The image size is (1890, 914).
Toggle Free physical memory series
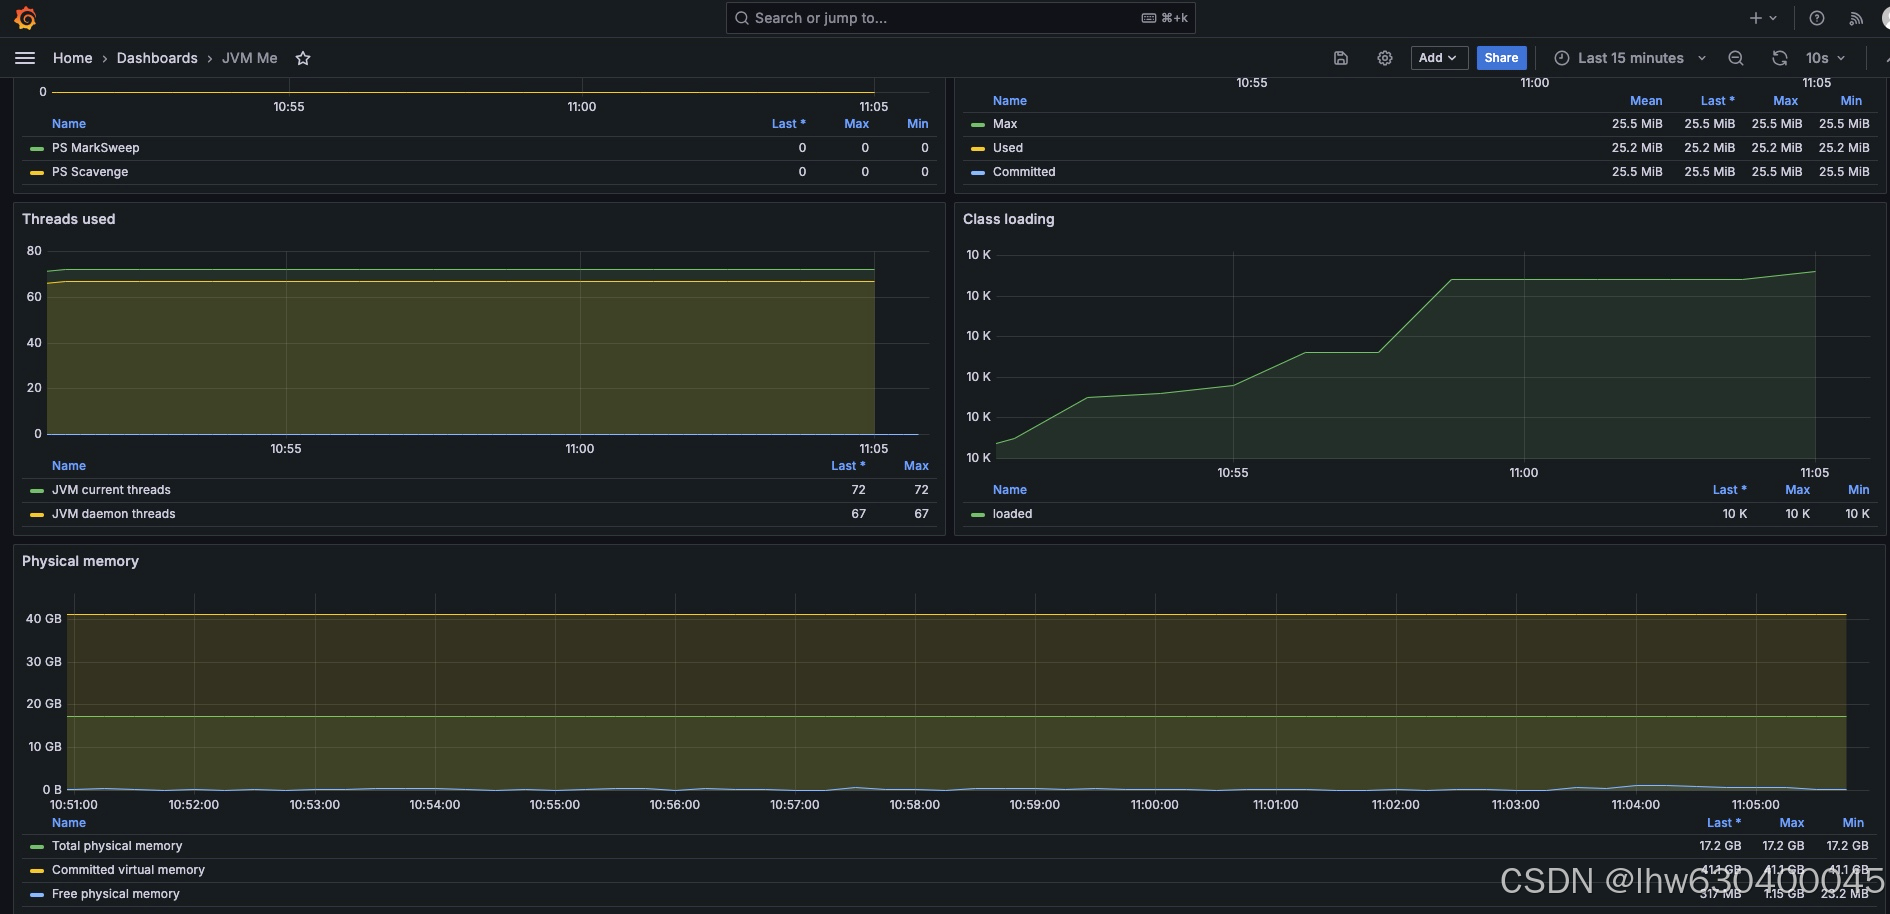[115, 894]
